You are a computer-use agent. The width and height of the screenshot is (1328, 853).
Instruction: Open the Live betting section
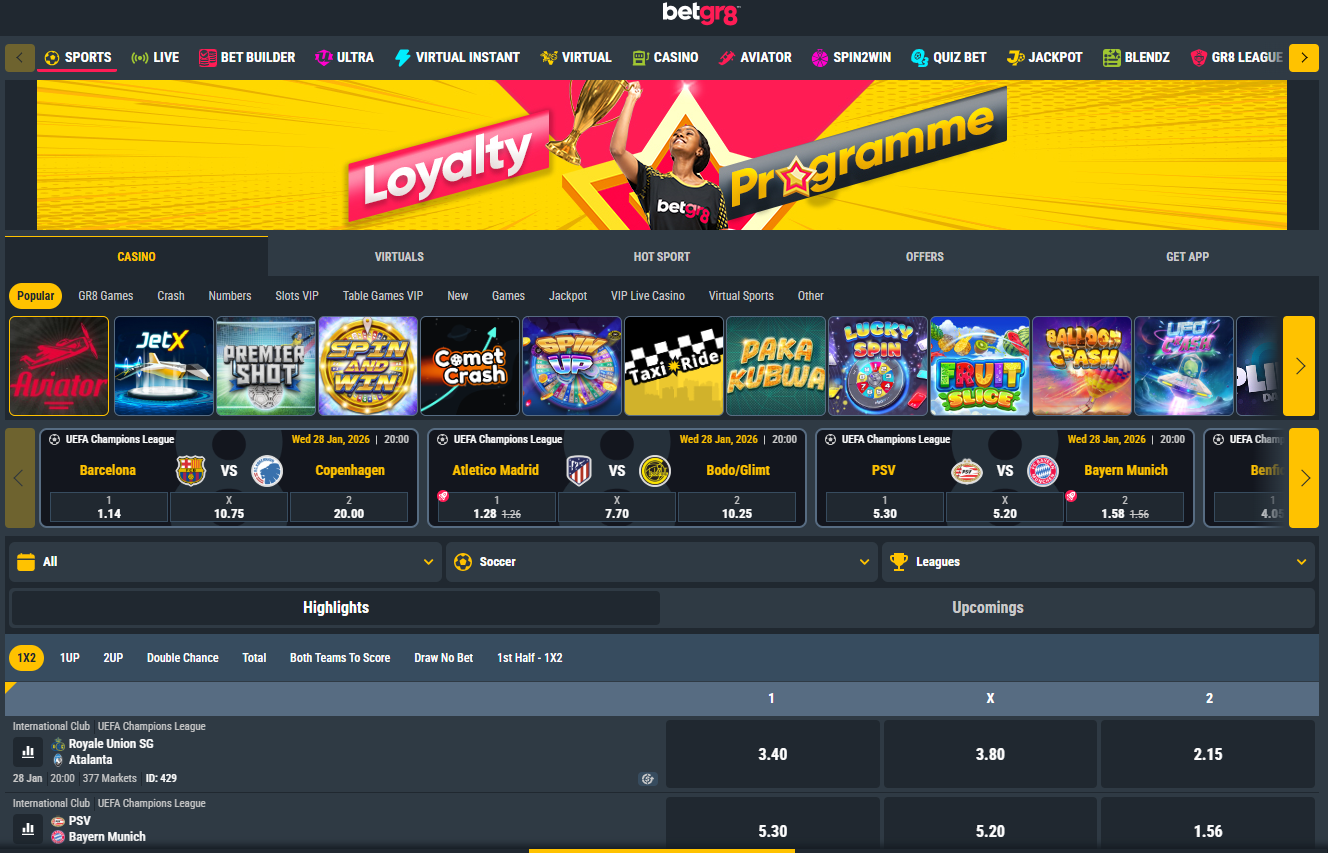coord(155,57)
